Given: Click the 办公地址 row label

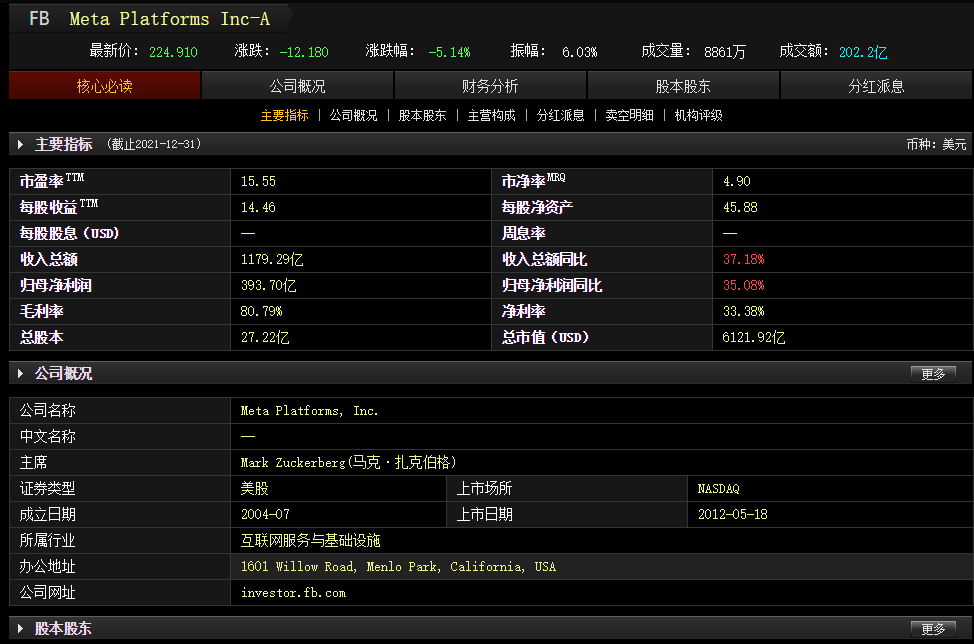Looking at the screenshot, I should (x=48, y=567).
